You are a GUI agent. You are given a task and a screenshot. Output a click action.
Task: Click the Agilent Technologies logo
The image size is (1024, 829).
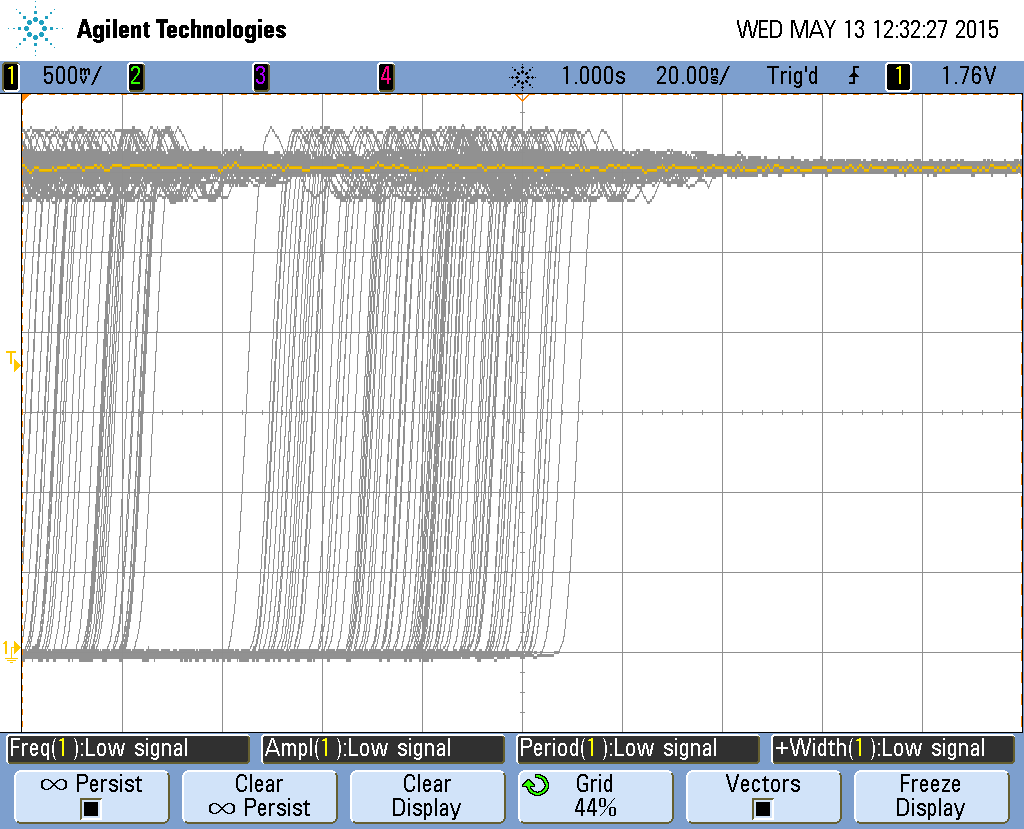coord(35,29)
